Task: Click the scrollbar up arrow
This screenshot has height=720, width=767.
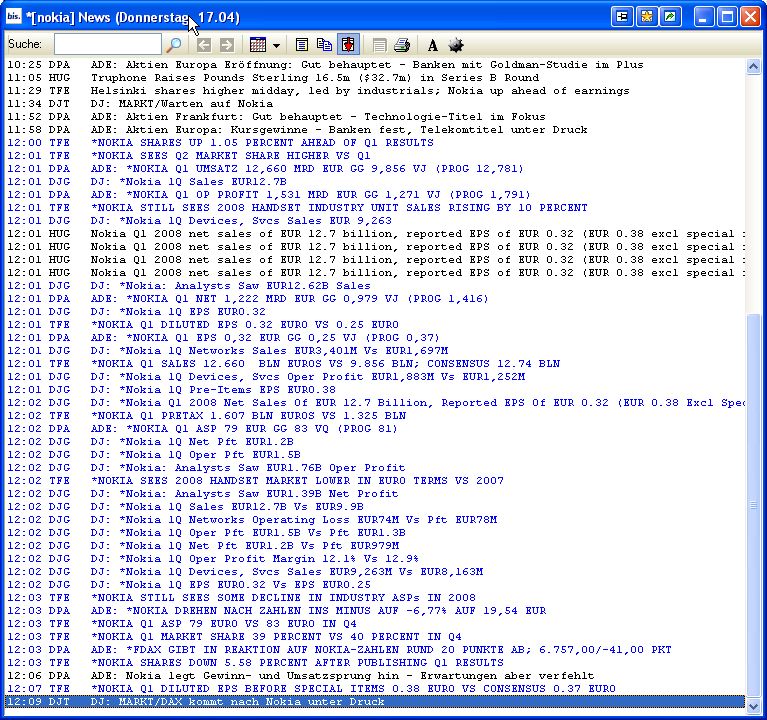Action: point(753,67)
